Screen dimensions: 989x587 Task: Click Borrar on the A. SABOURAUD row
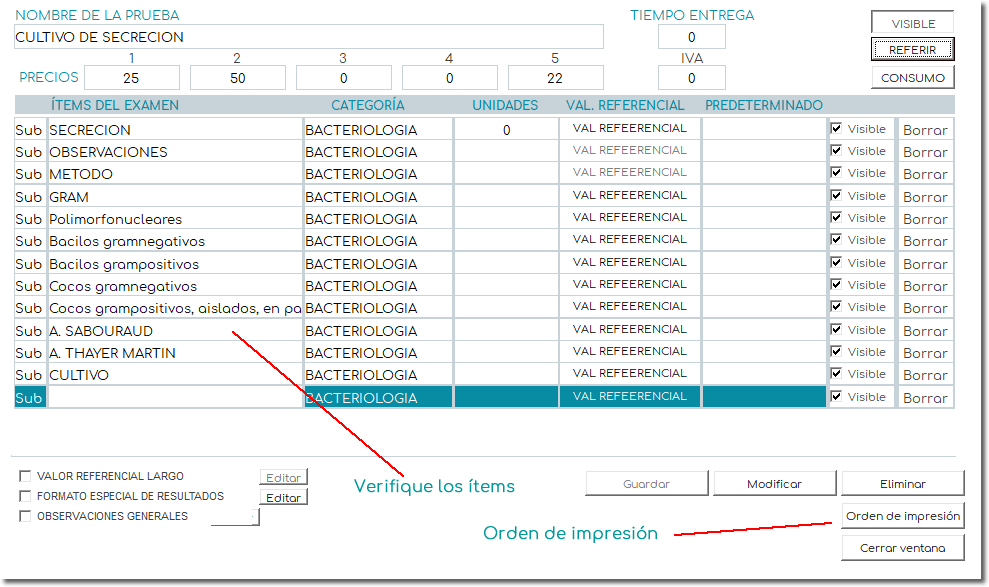click(924, 331)
